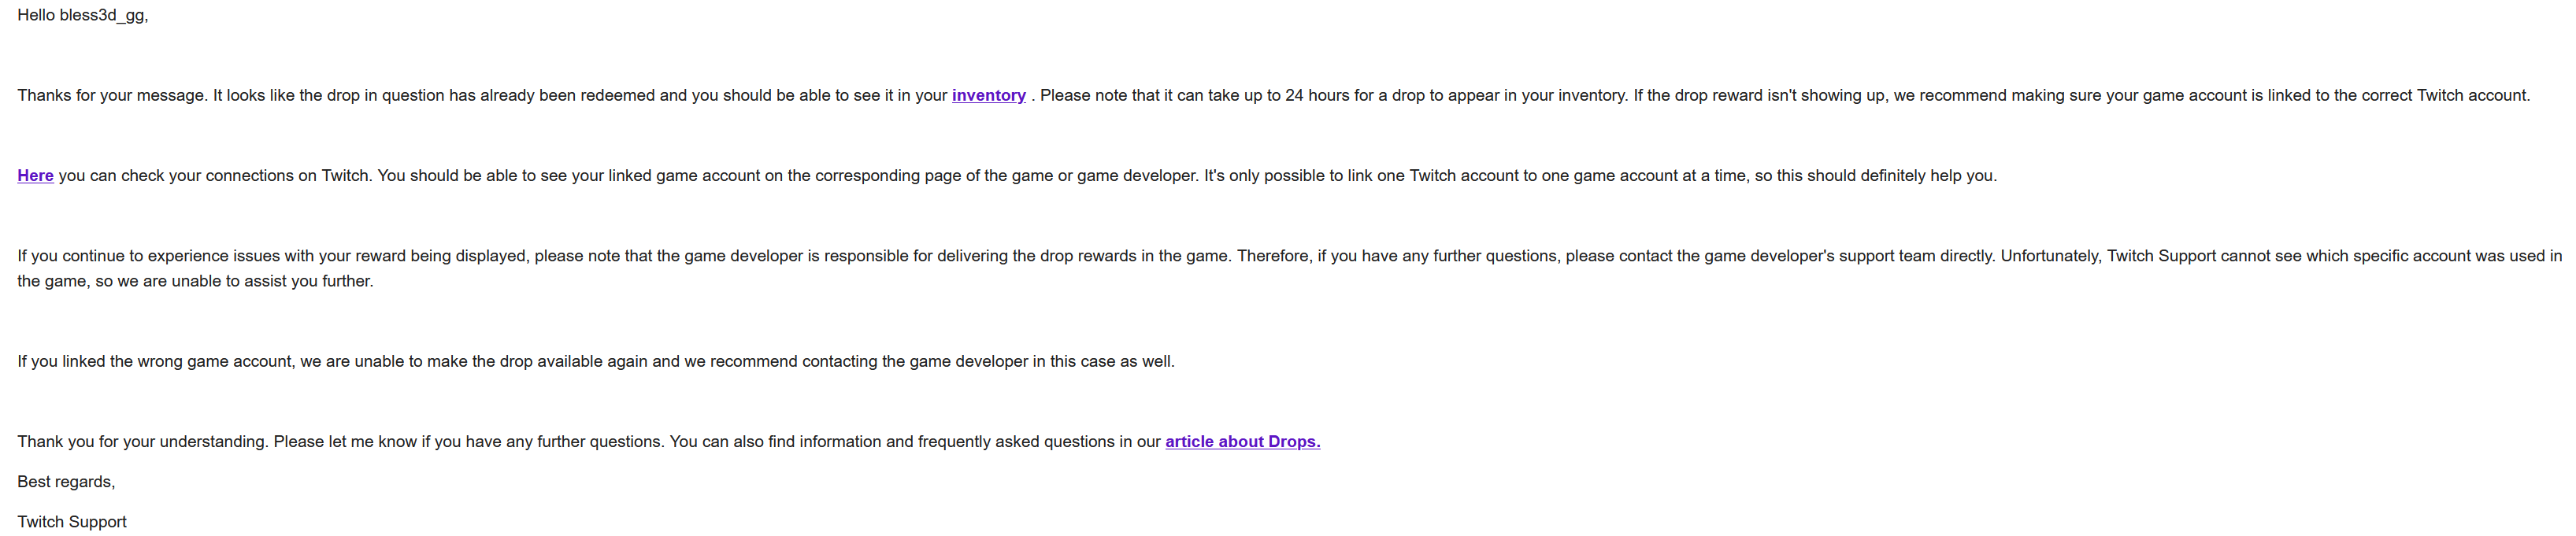This screenshot has width=2576, height=536.
Task: Click the 'Thank you for your understanding' sentence
Action: pyautogui.click(x=142, y=442)
